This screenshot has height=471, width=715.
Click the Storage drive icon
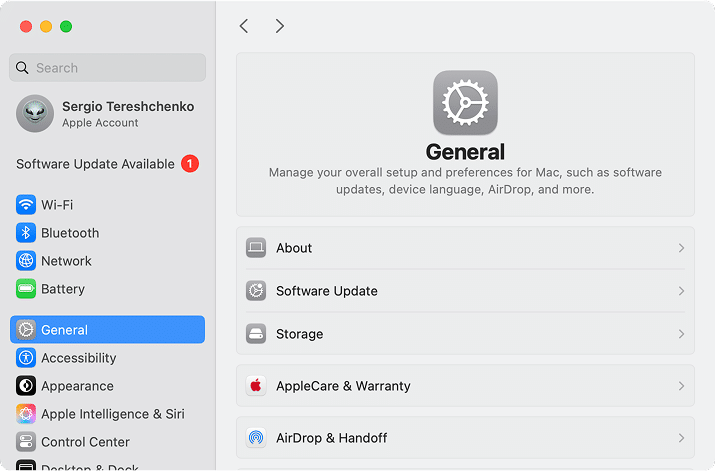coord(256,334)
